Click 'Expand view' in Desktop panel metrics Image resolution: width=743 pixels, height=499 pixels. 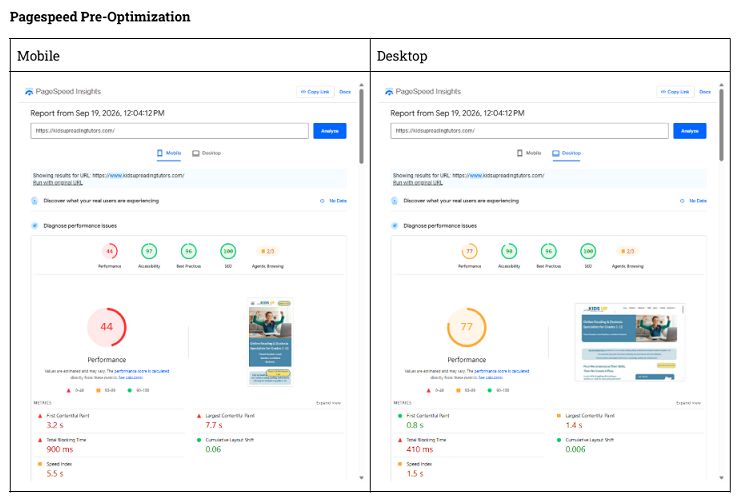point(689,403)
